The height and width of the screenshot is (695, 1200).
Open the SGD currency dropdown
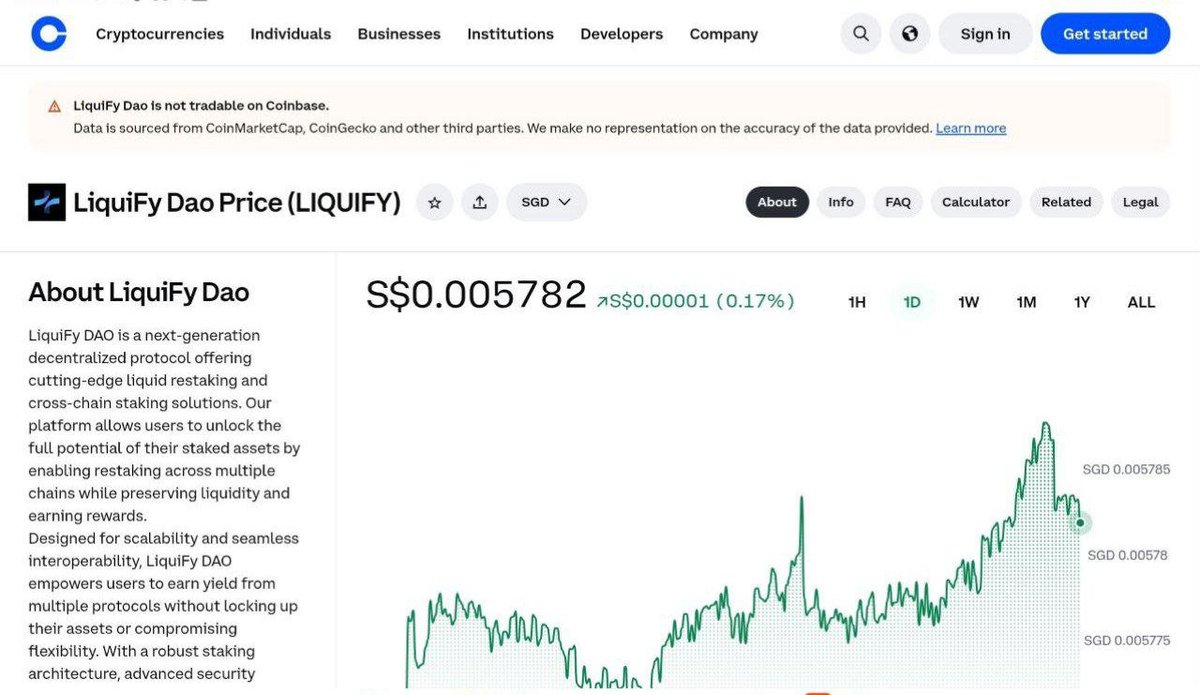click(546, 202)
